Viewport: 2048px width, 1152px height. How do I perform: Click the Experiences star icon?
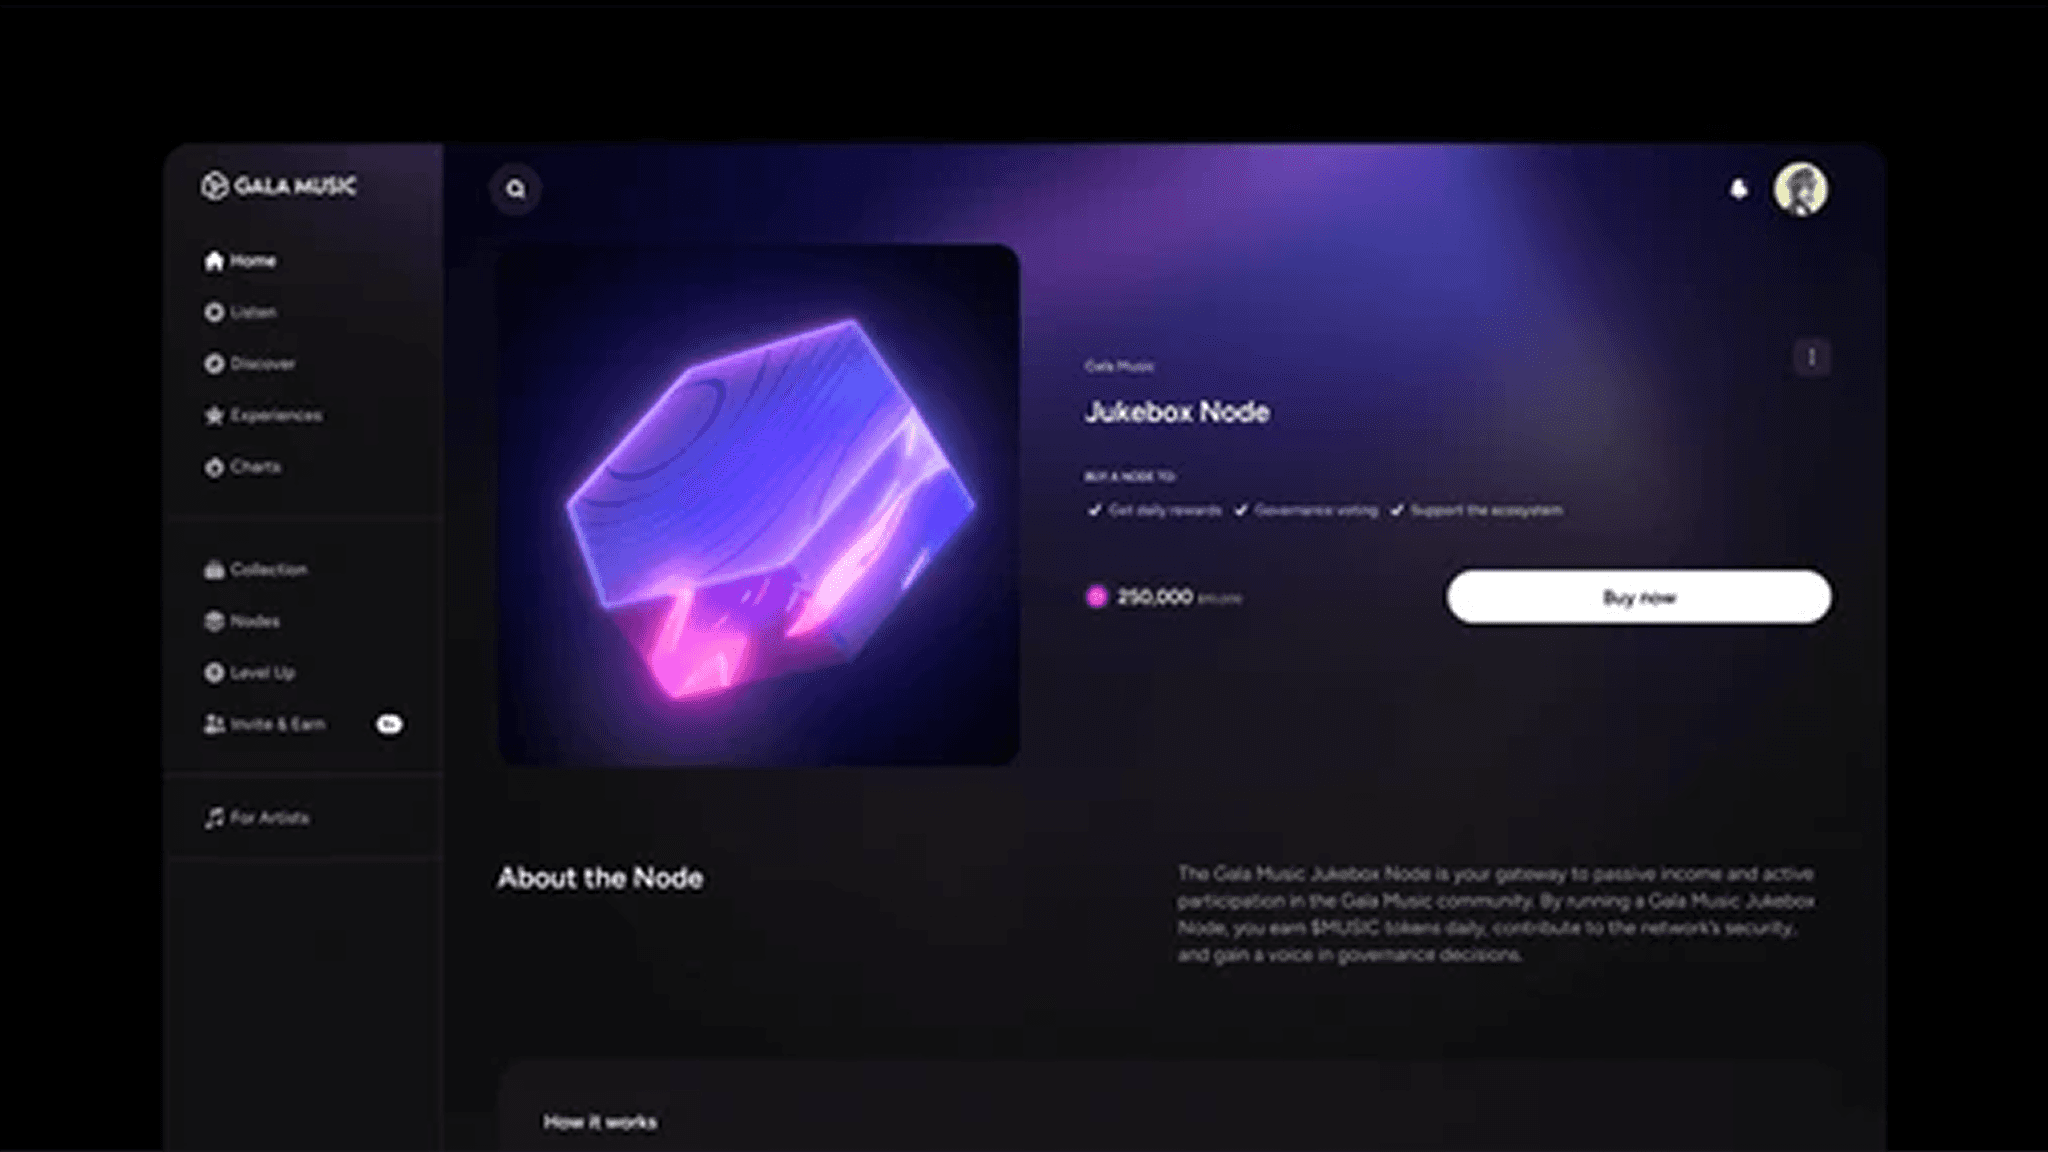click(x=214, y=415)
